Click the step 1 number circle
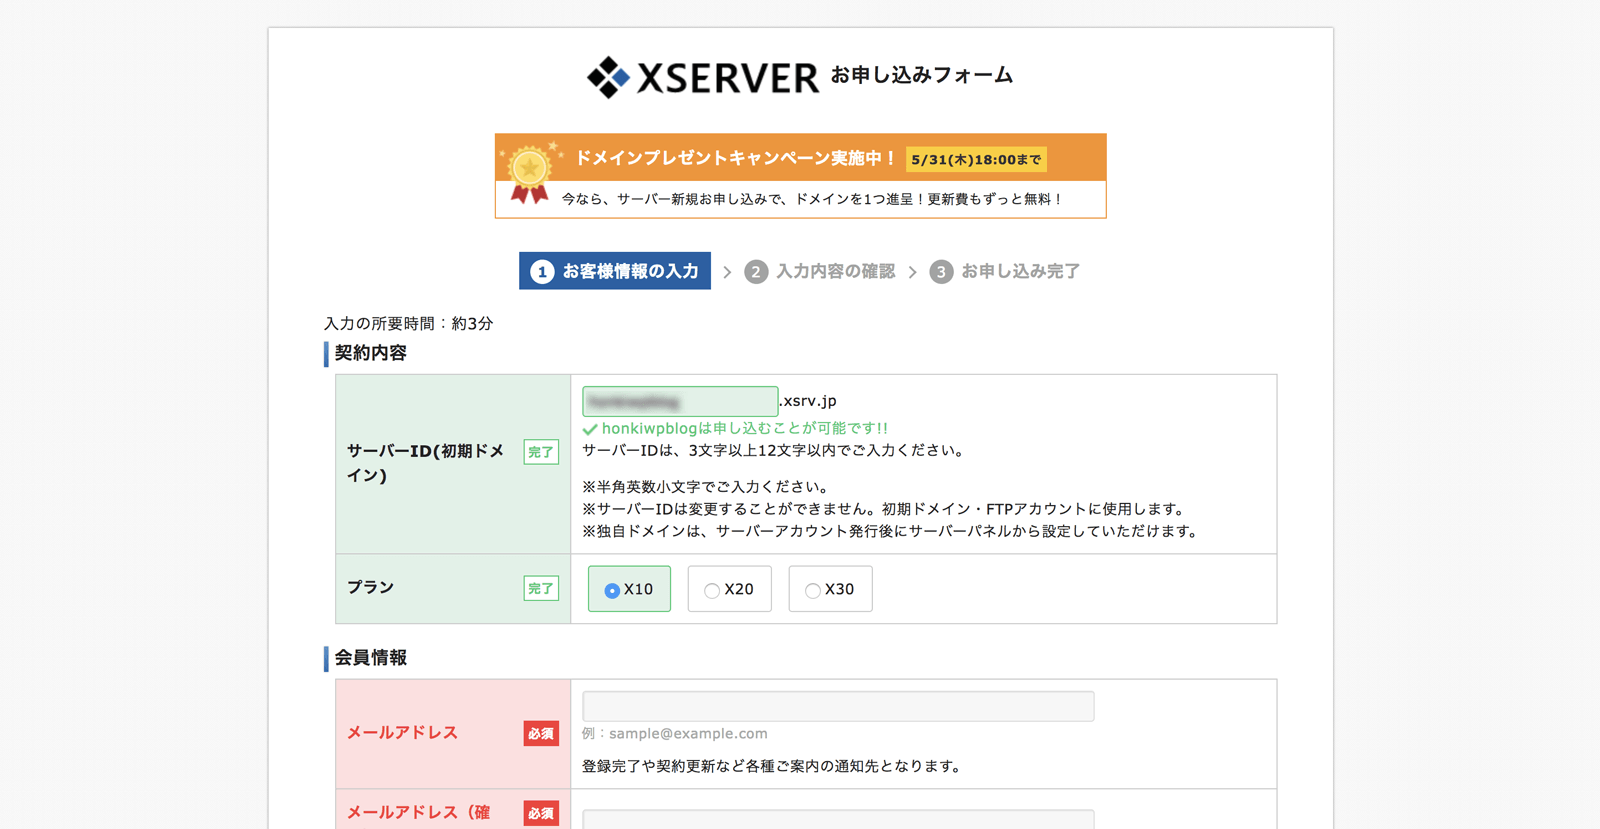Screen dimensions: 1600x829 542,272
